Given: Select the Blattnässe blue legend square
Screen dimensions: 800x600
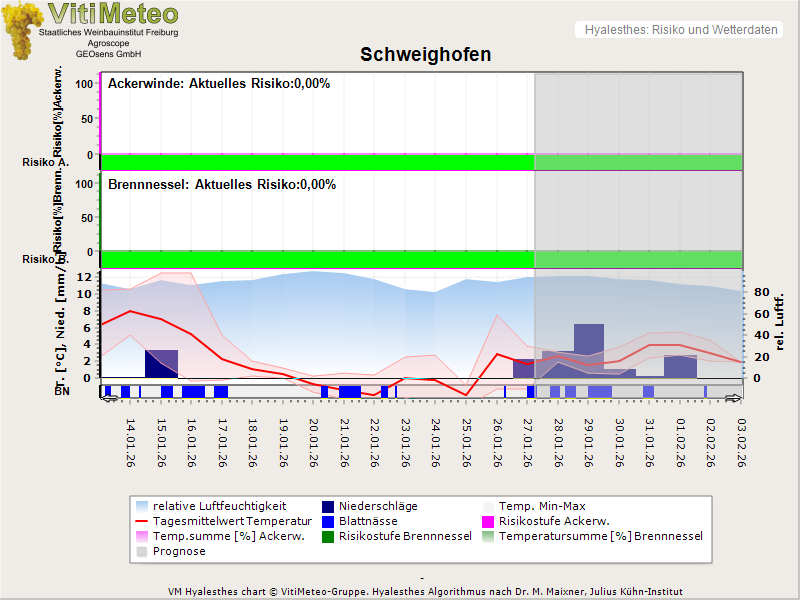Looking at the screenshot, I should click(328, 520).
